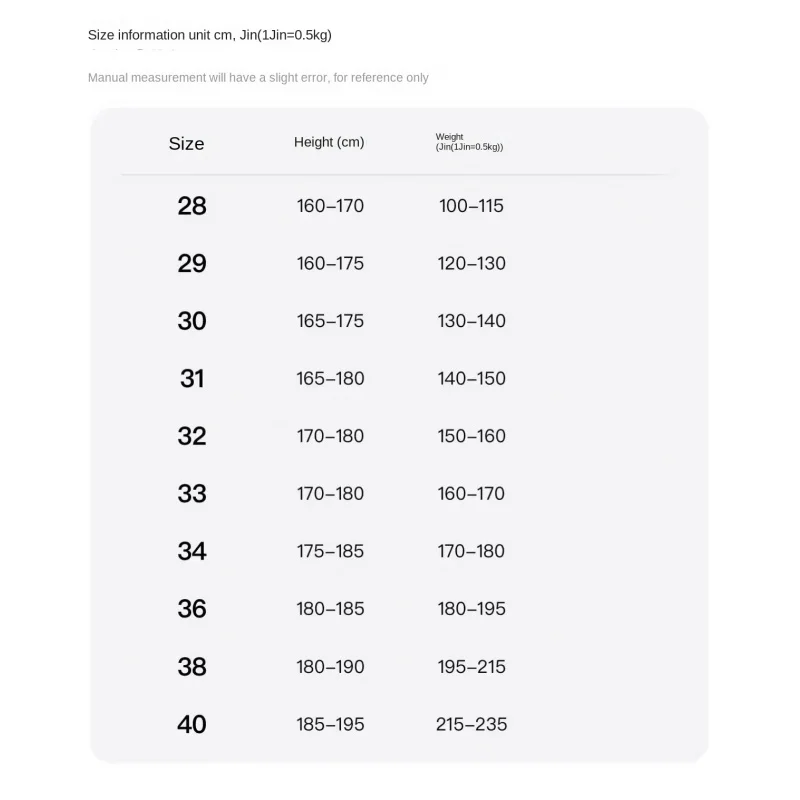Click the 215–235 weight value

coord(471,724)
